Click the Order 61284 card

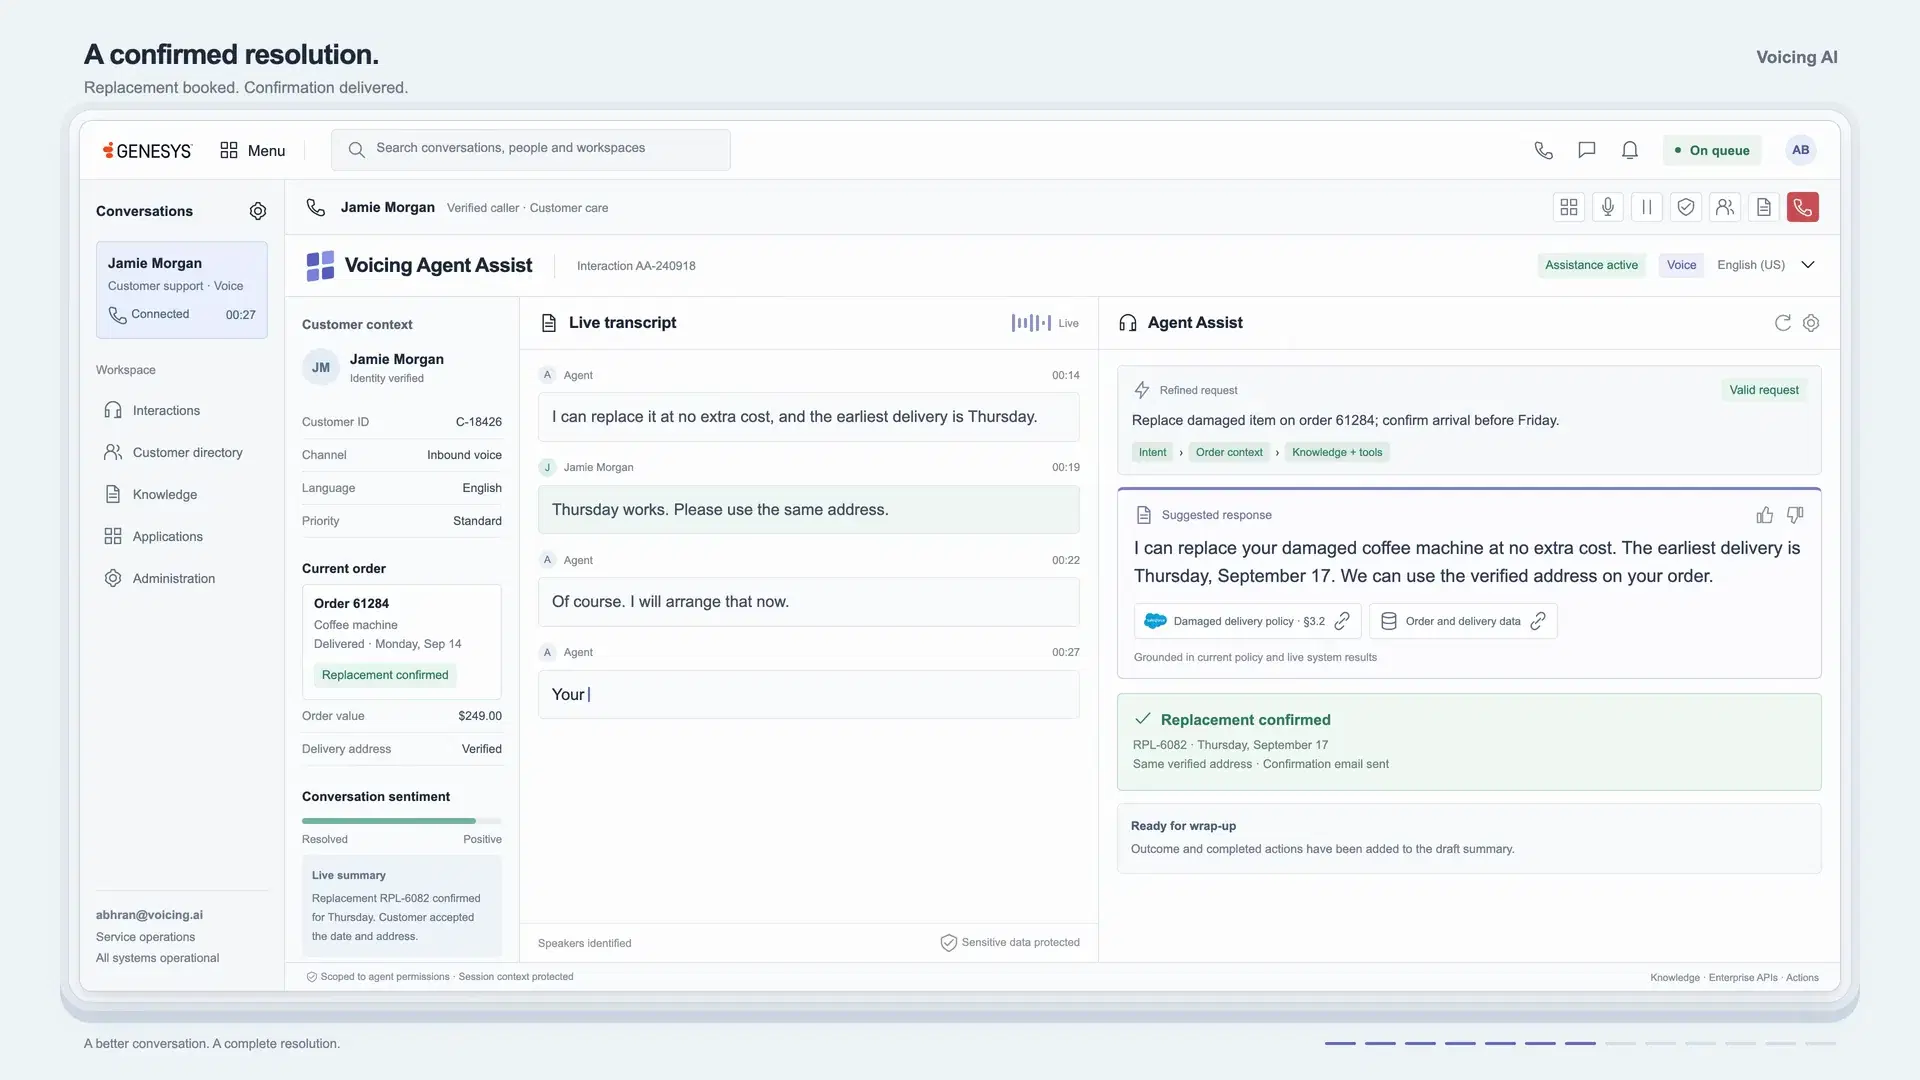click(402, 642)
